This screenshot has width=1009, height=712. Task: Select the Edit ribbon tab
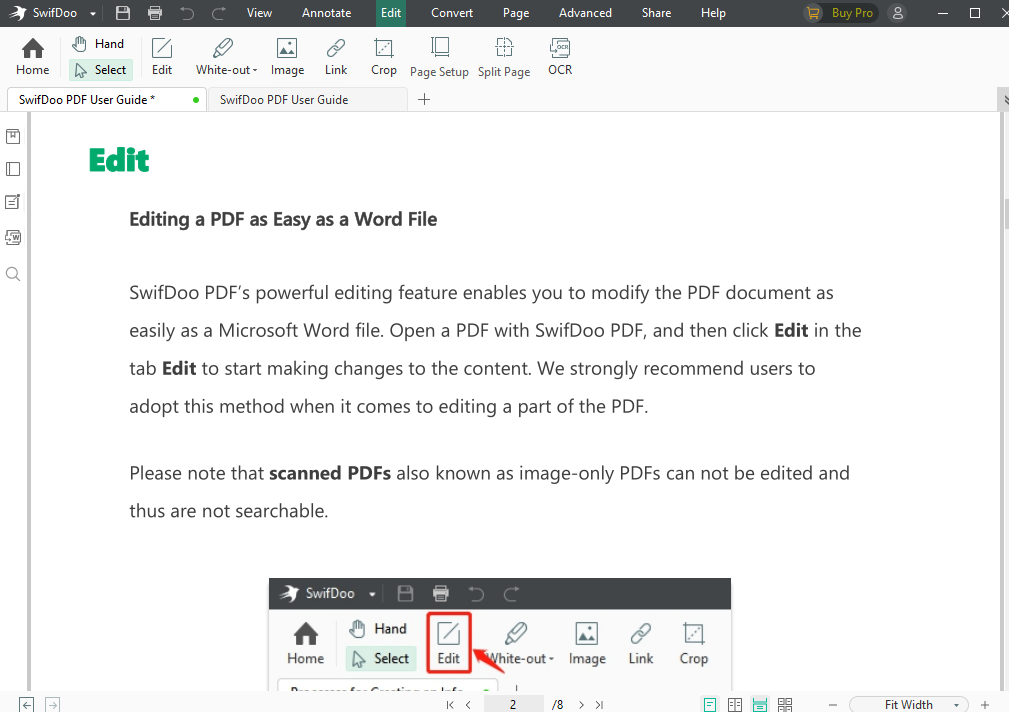[x=391, y=13]
